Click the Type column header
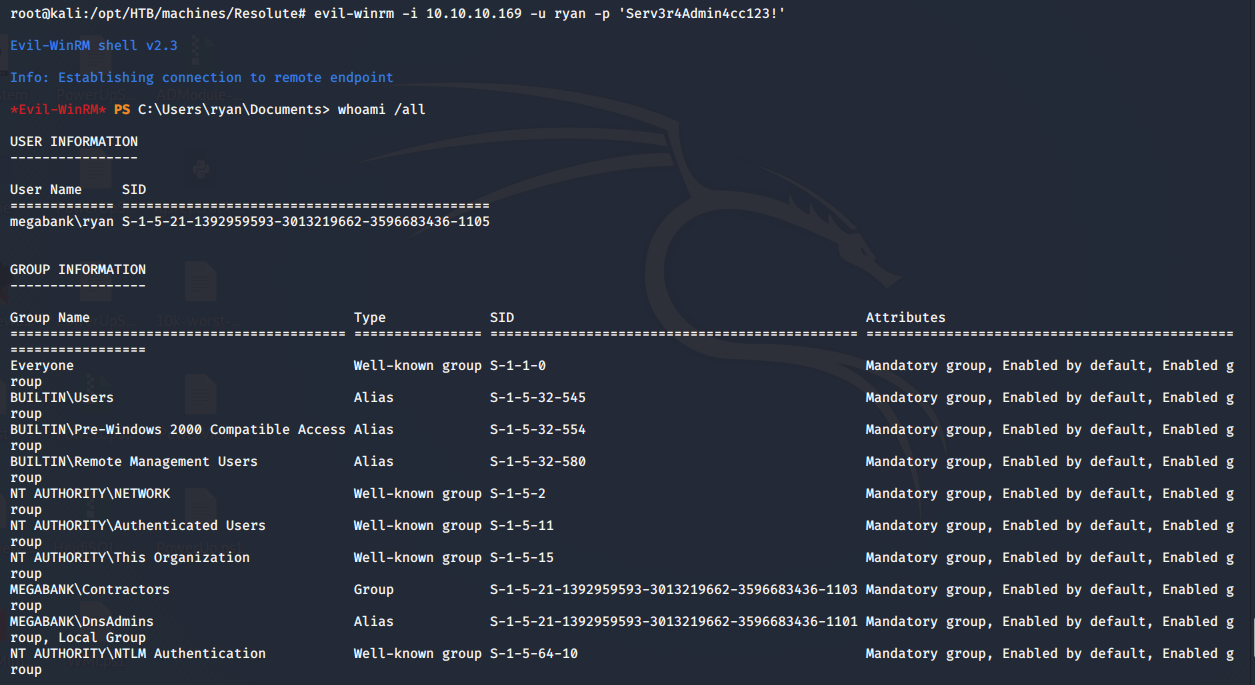 click(x=369, y=317)
